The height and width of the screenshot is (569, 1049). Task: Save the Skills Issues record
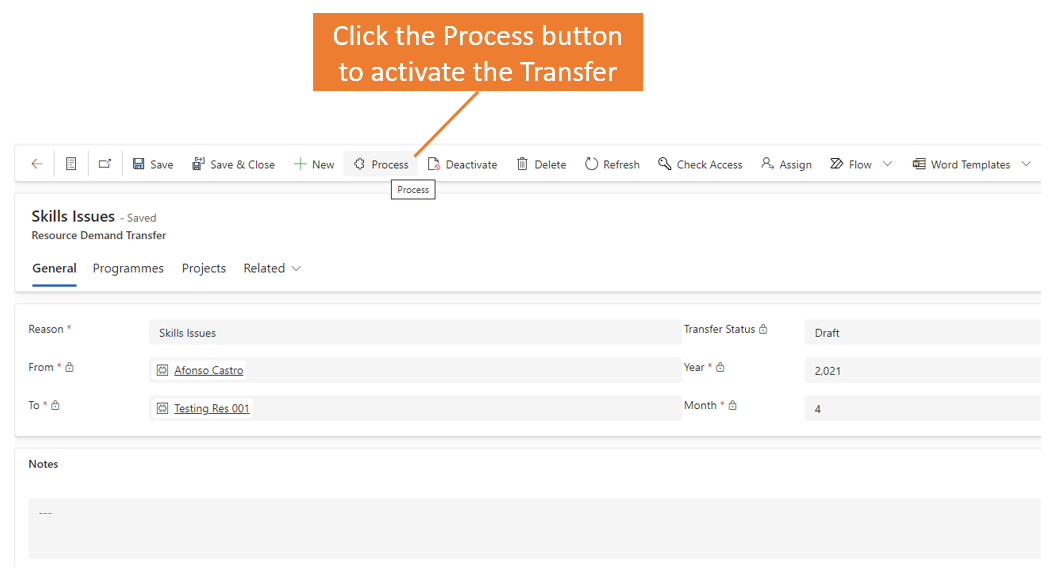click(x=153, y=164)
